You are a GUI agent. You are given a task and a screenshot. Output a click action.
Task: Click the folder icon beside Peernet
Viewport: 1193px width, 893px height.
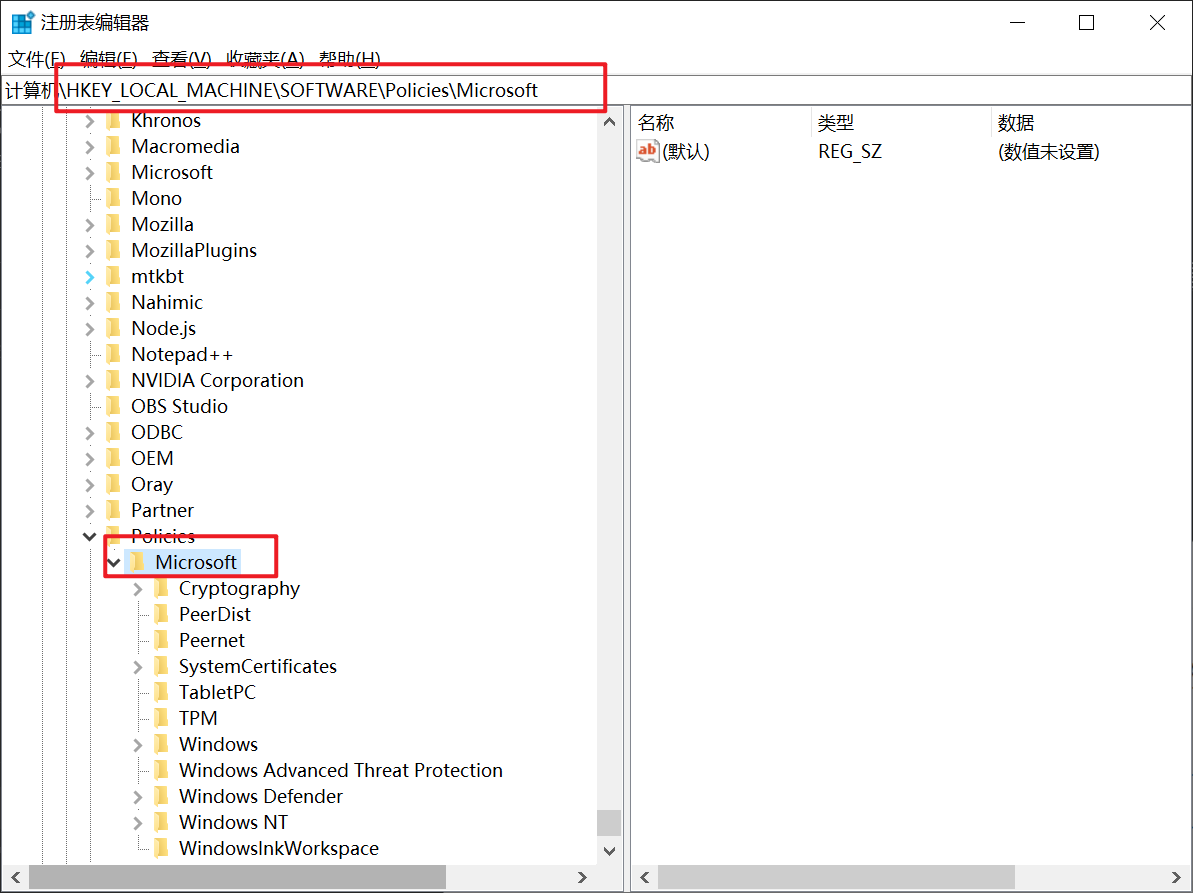tap(161, 640)
